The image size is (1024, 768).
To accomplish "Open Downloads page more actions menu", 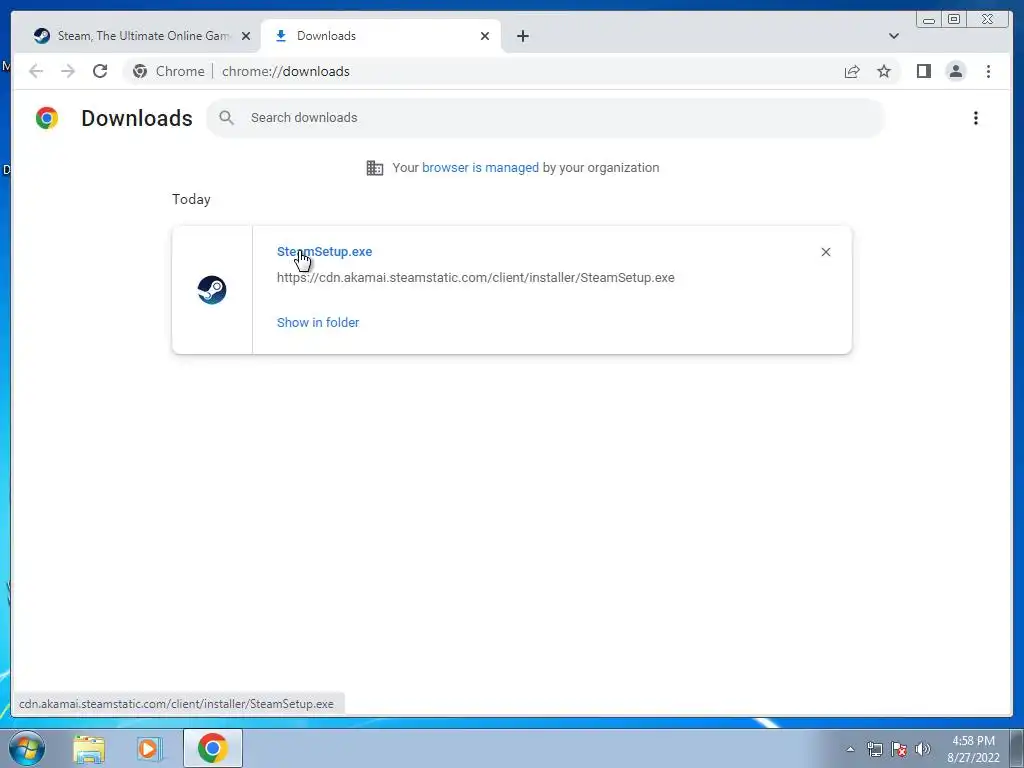I will (976, 118).
